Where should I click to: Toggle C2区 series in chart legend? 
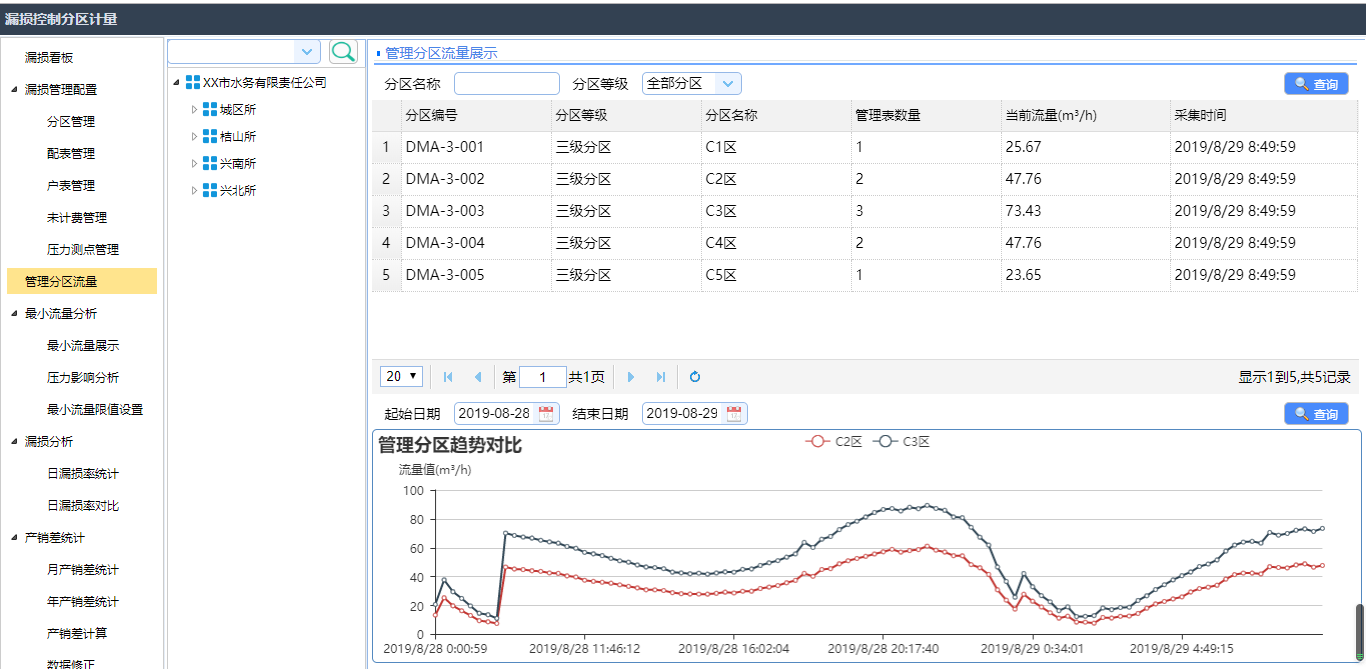834,442
